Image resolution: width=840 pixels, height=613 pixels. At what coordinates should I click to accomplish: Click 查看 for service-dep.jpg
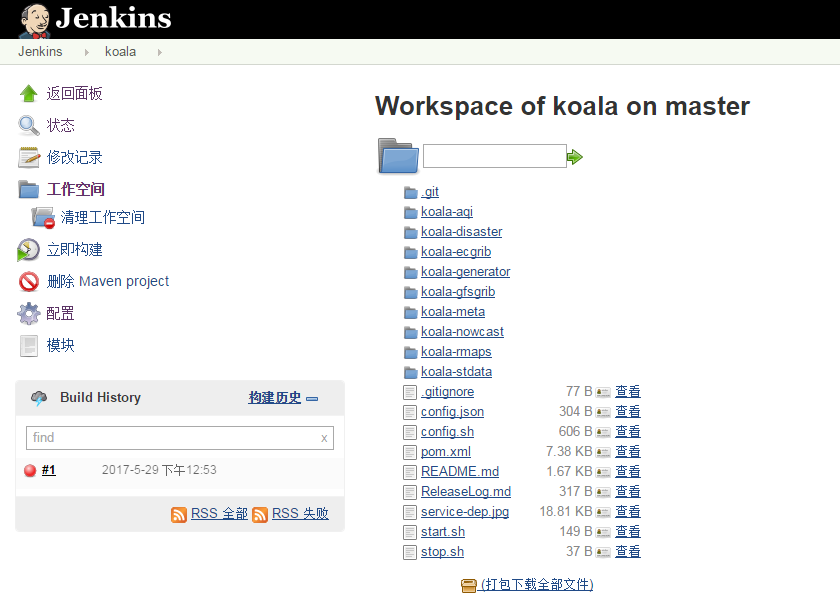628,512
